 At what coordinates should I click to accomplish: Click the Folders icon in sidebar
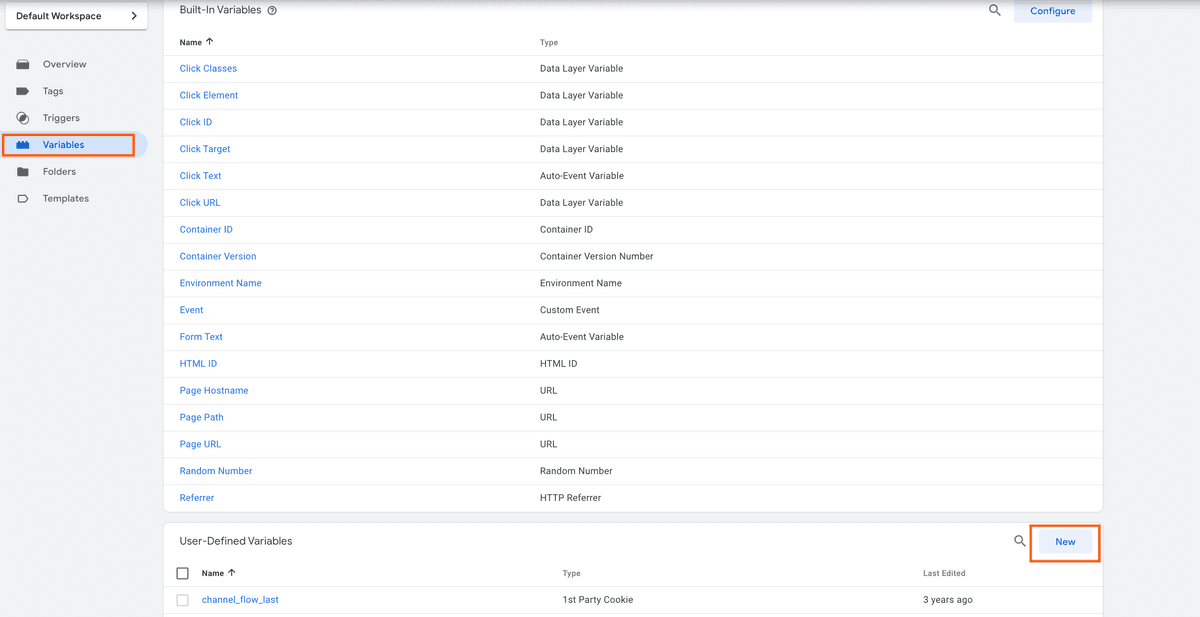point(23,172)
